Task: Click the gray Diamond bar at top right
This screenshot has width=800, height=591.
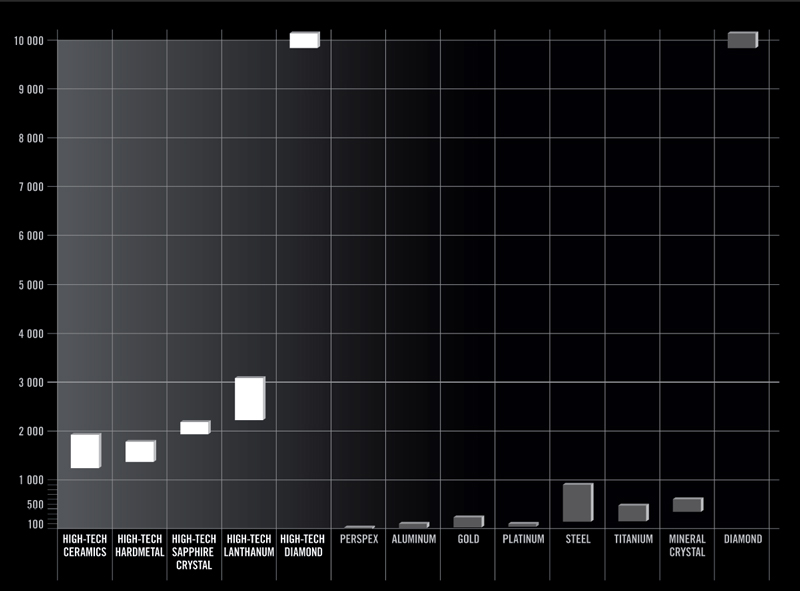Action: pyautogui.click(x=742, y=40)
